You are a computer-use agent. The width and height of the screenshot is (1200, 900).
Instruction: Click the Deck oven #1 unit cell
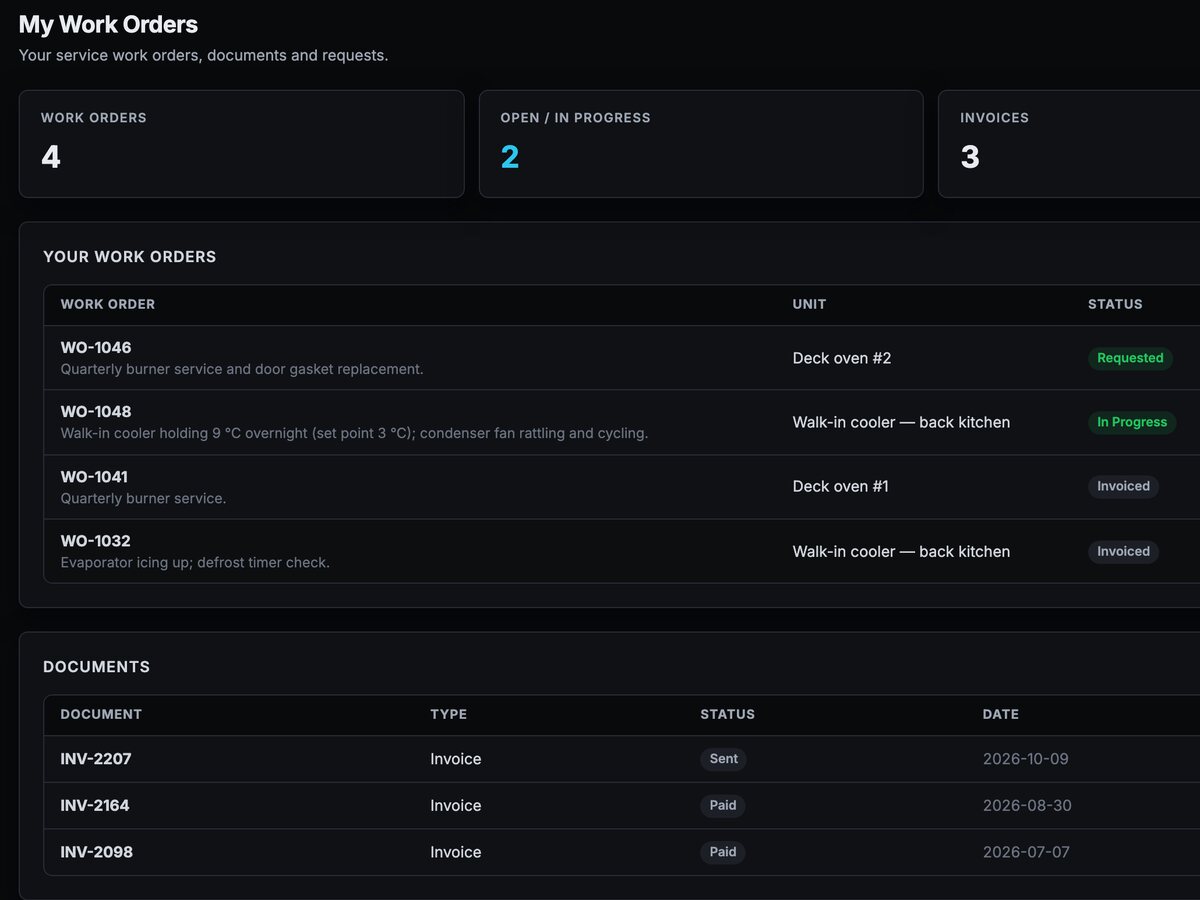pos(841,487)
